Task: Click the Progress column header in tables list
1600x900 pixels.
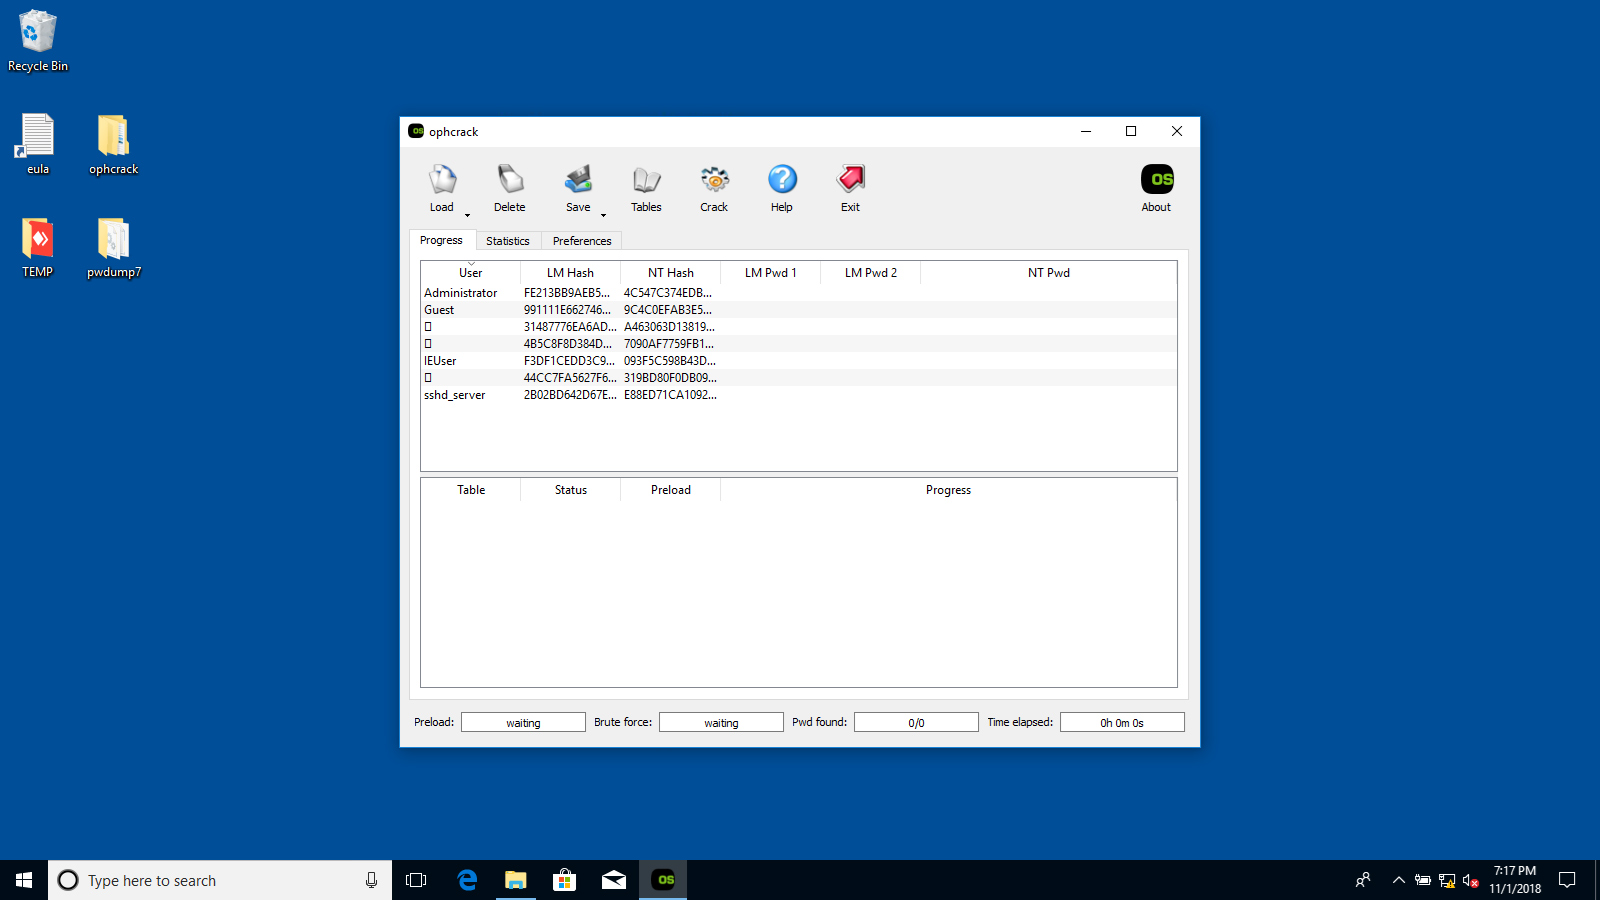Action: 948,490
